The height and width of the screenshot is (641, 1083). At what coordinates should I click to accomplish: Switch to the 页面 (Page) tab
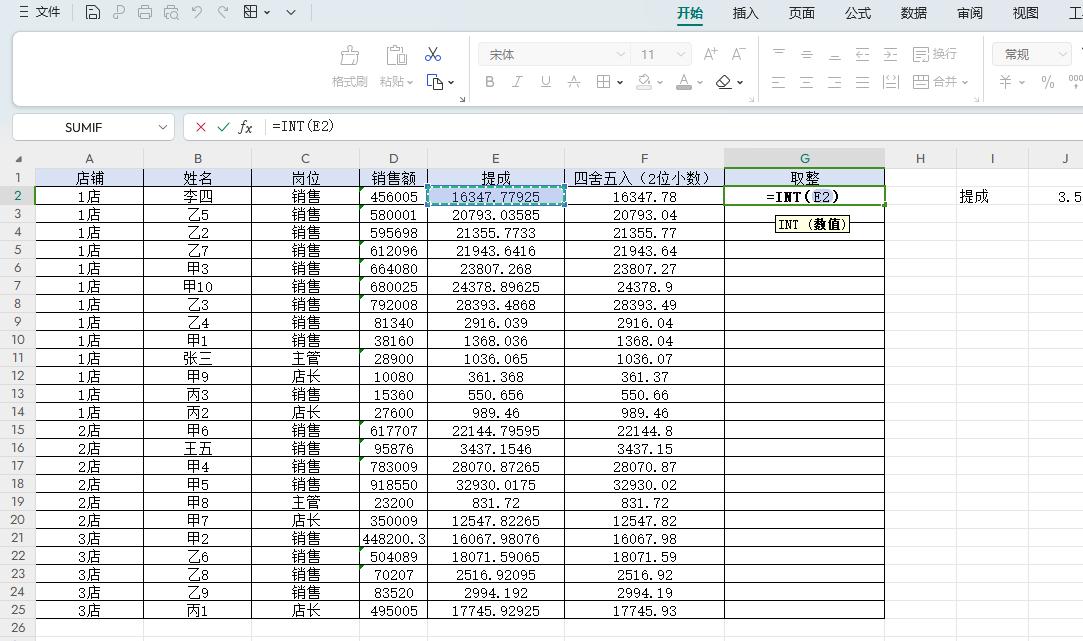[x=801, y=12]
